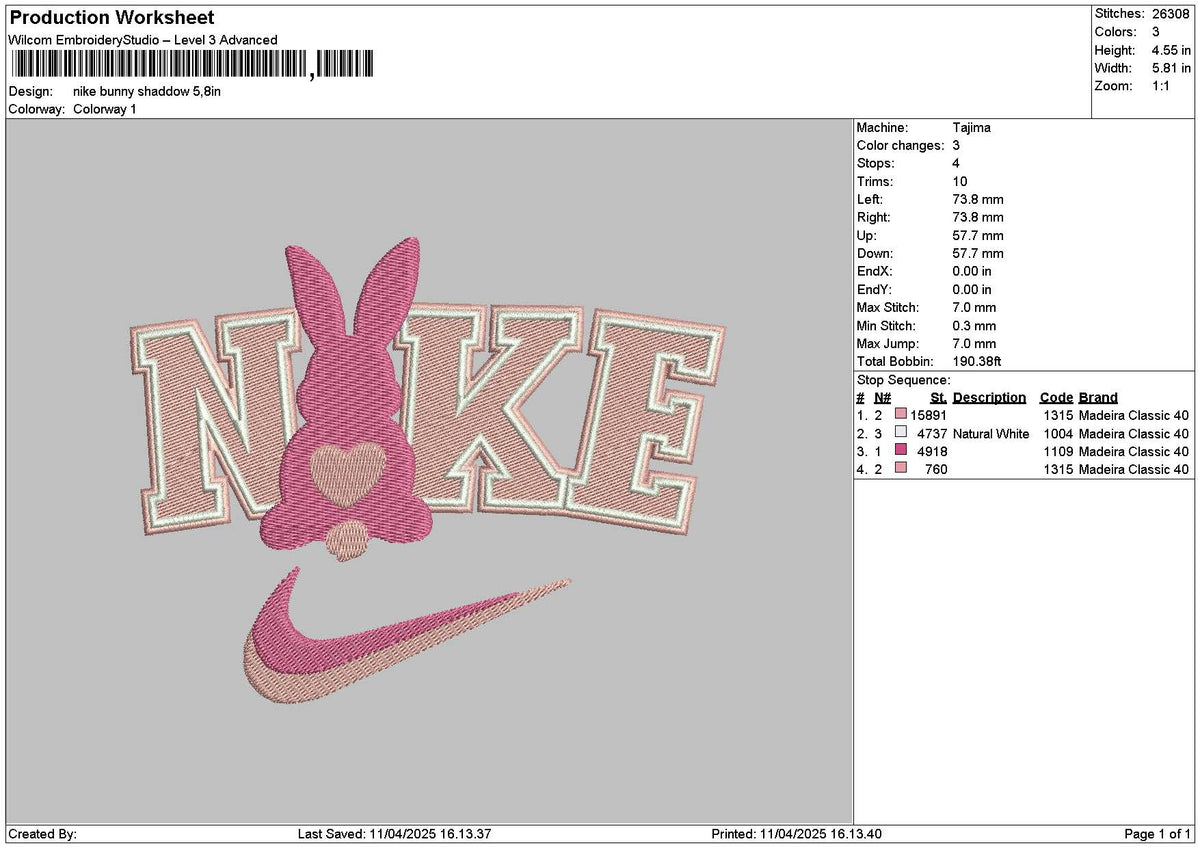Click the Trims label
Screen dimensions: 1200x848
point(875,182)
